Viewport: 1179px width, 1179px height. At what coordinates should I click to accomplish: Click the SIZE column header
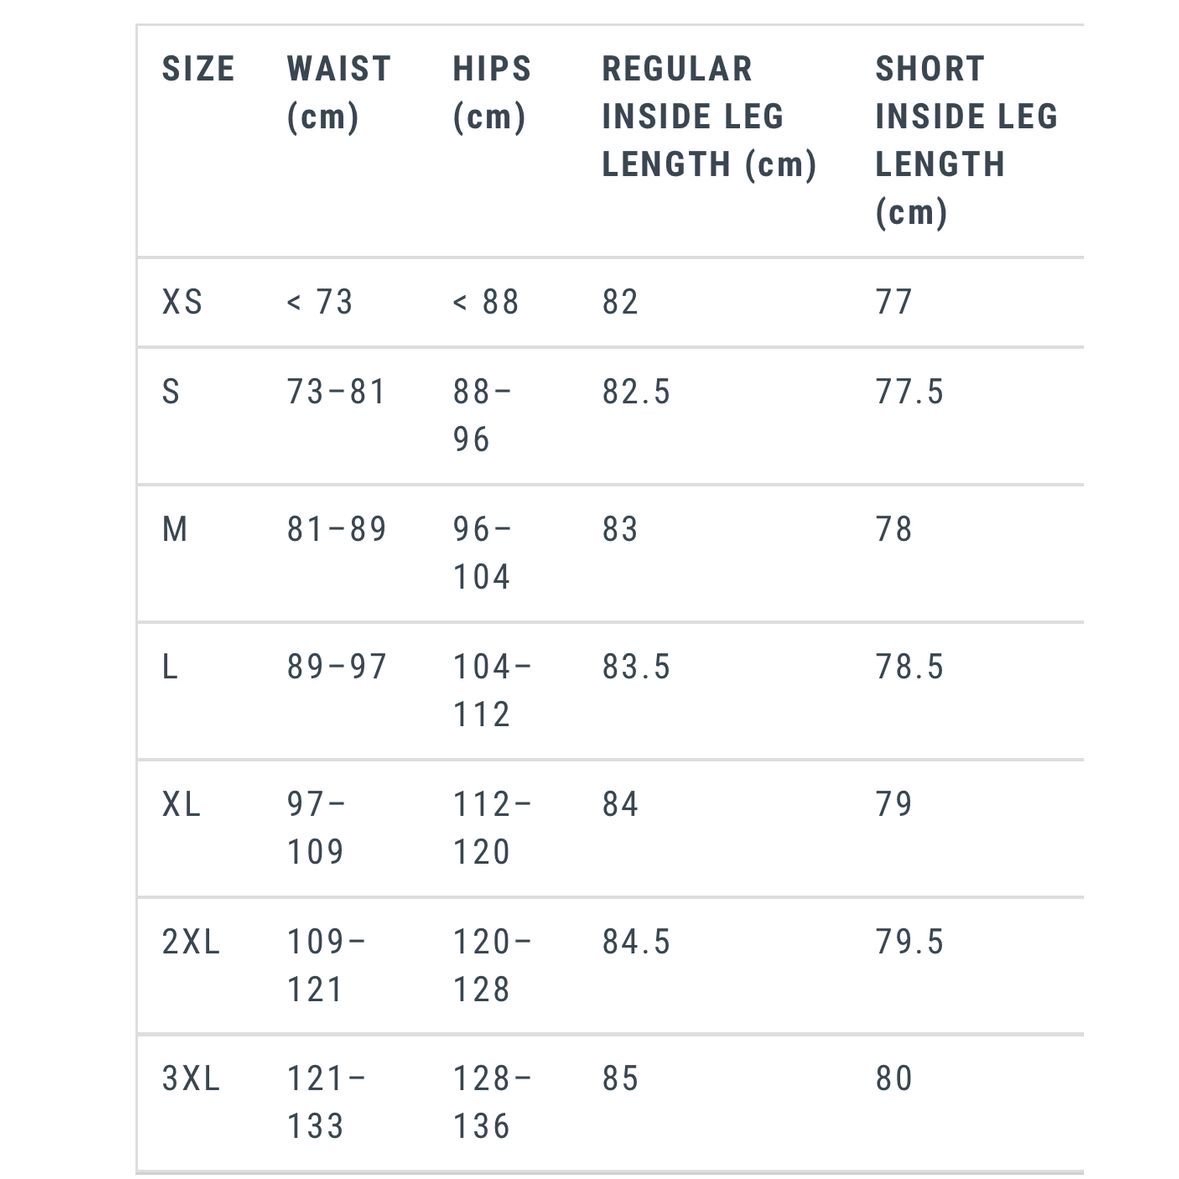point(198,69)
